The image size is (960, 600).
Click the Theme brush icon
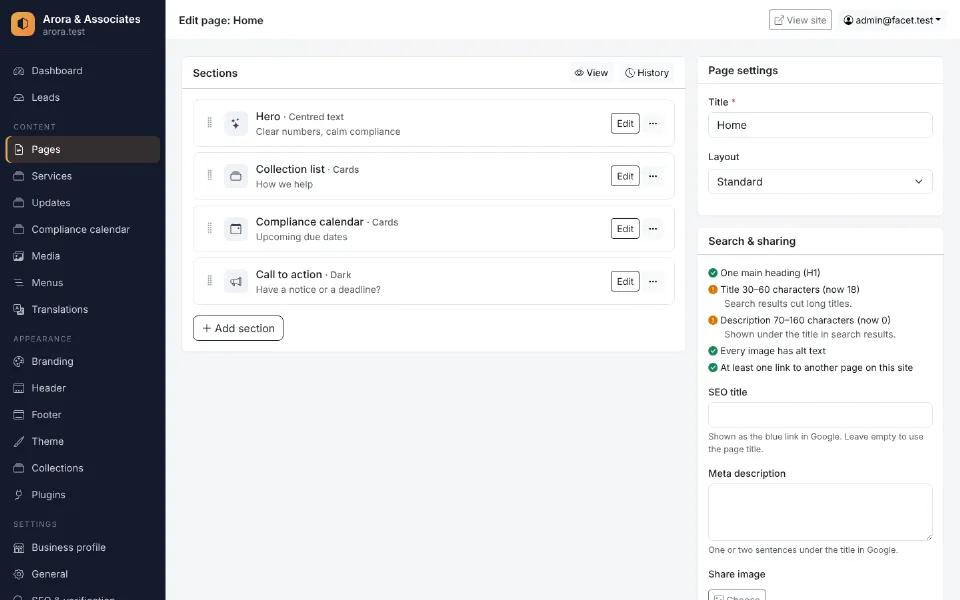click(x=19, y=441)
